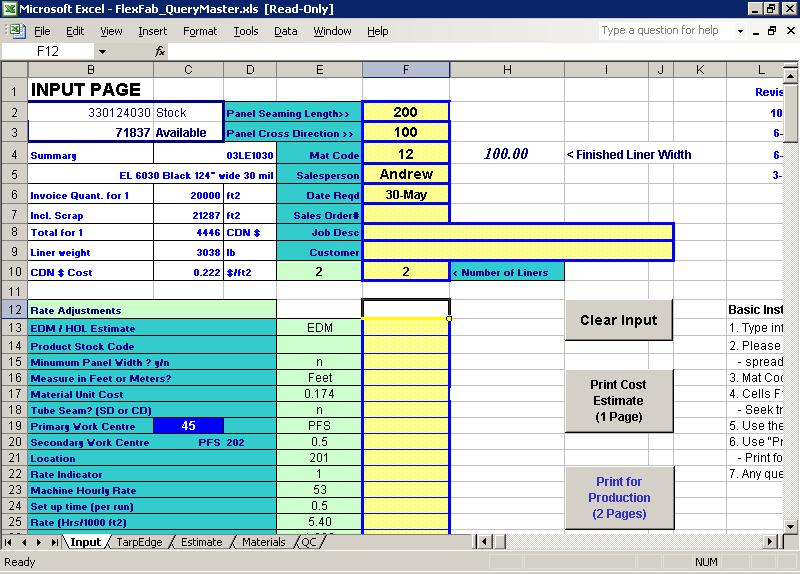Click vertical scrollbar up arrow
Screen dimensions: 800x574
790,77
